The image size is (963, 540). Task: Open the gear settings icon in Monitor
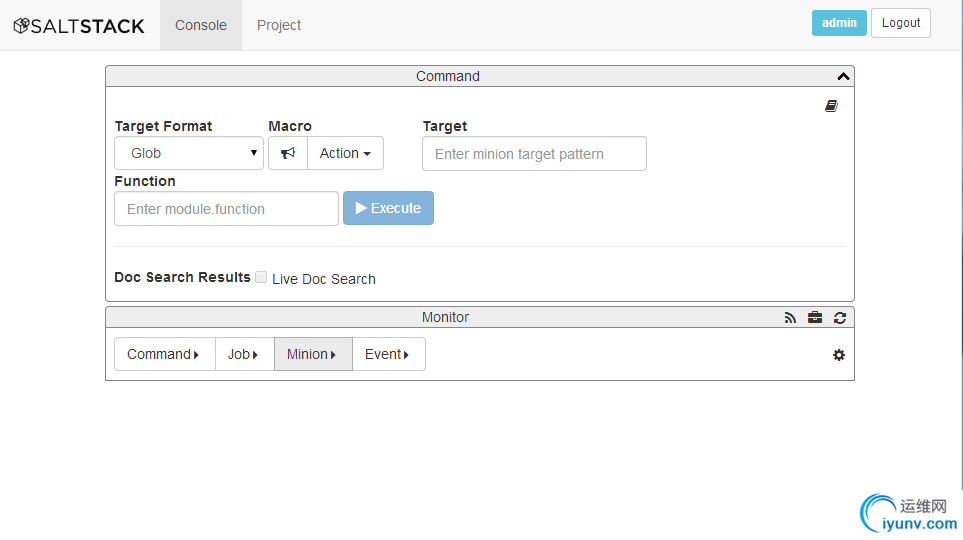tap(839, 355)
